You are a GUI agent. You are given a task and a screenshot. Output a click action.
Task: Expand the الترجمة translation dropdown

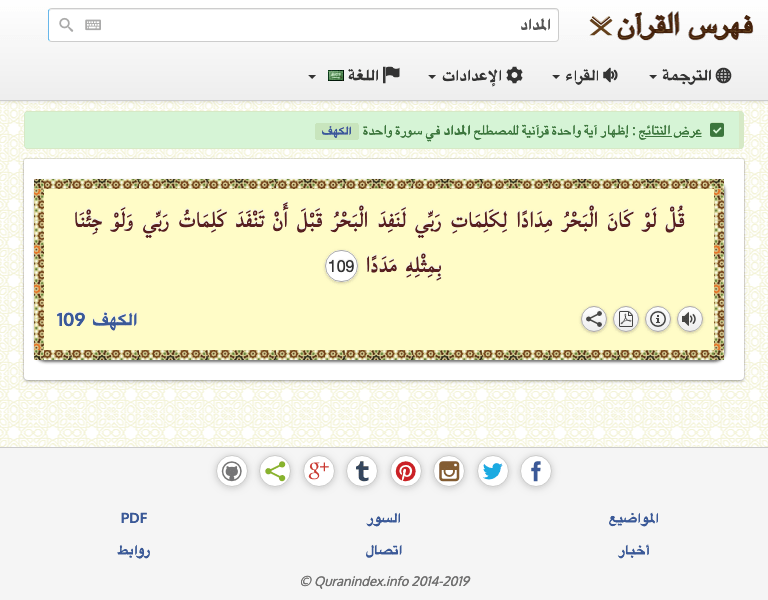(690, 76)
